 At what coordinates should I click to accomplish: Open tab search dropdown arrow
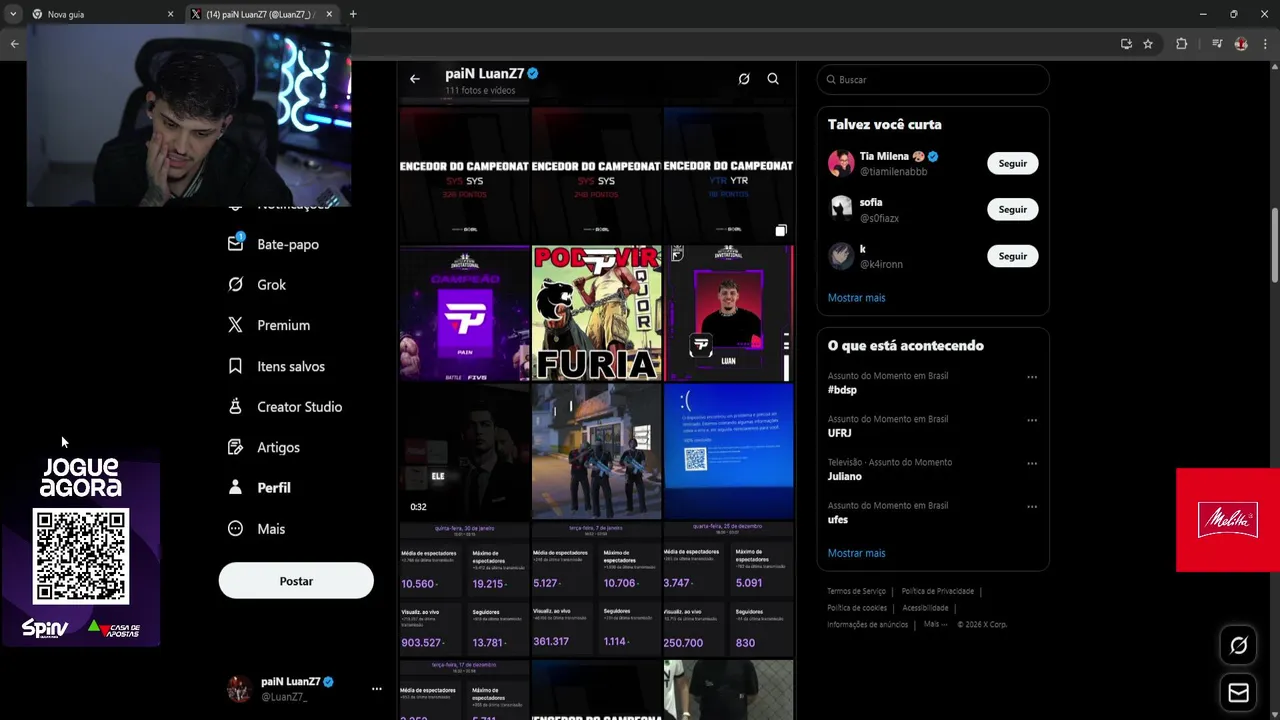coord(13,14)
